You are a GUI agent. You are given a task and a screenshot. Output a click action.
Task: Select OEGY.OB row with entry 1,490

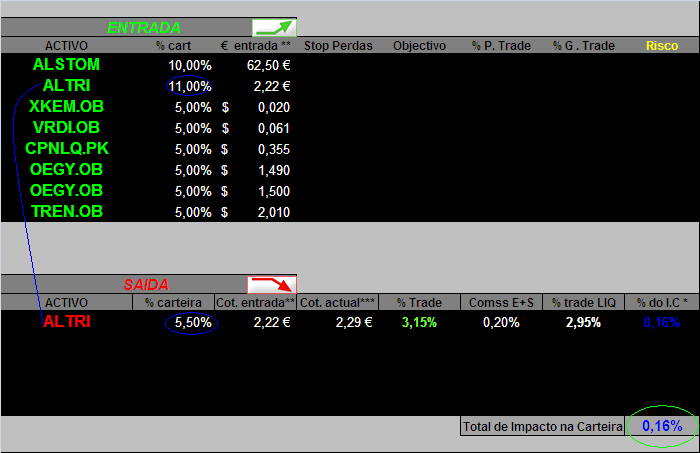(x=66, y=170)
